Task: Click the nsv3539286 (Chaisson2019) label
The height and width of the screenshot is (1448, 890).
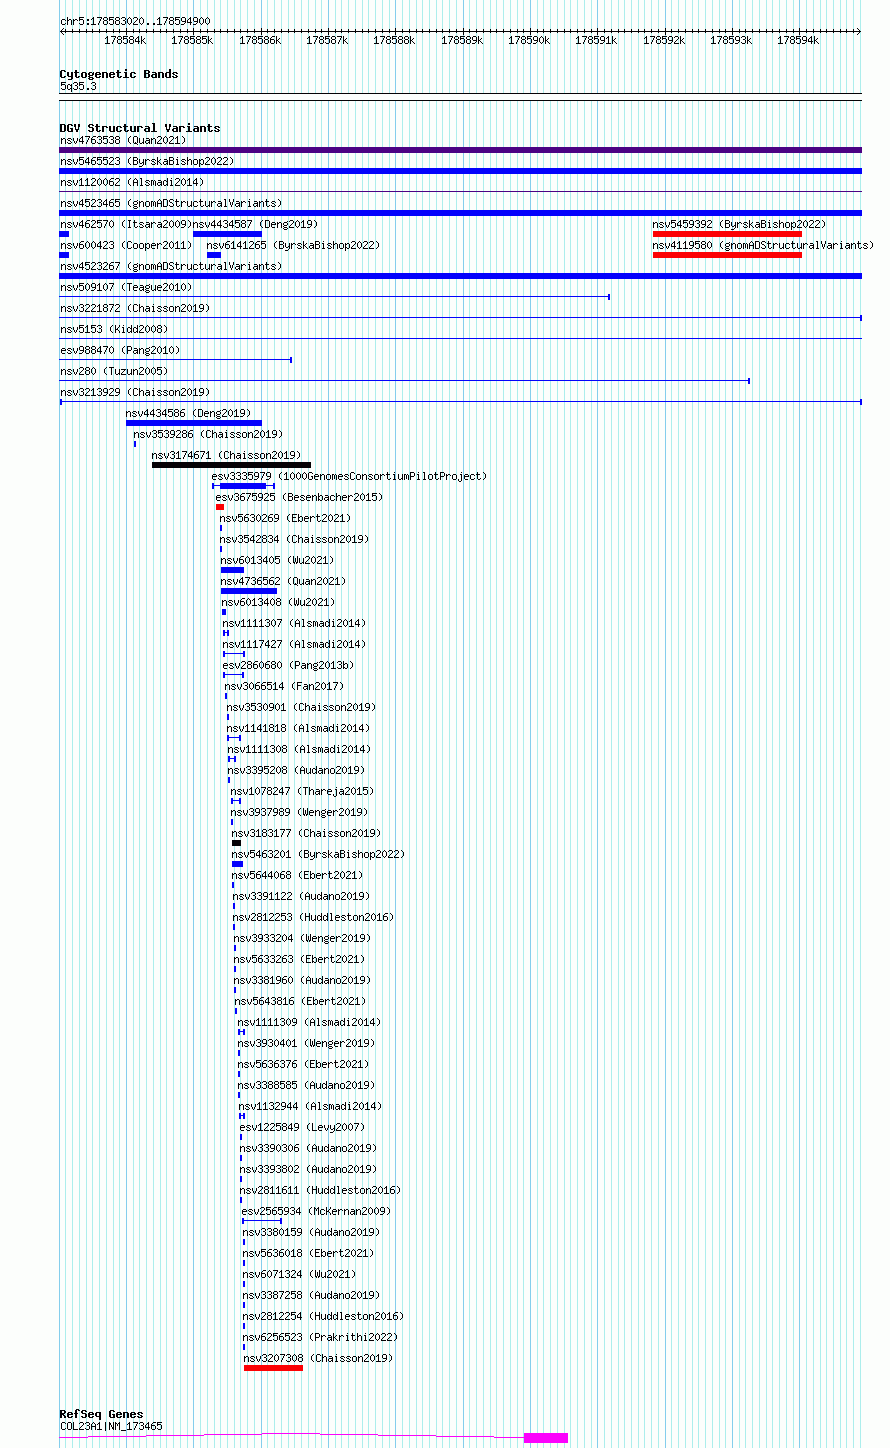Action: 208,434
